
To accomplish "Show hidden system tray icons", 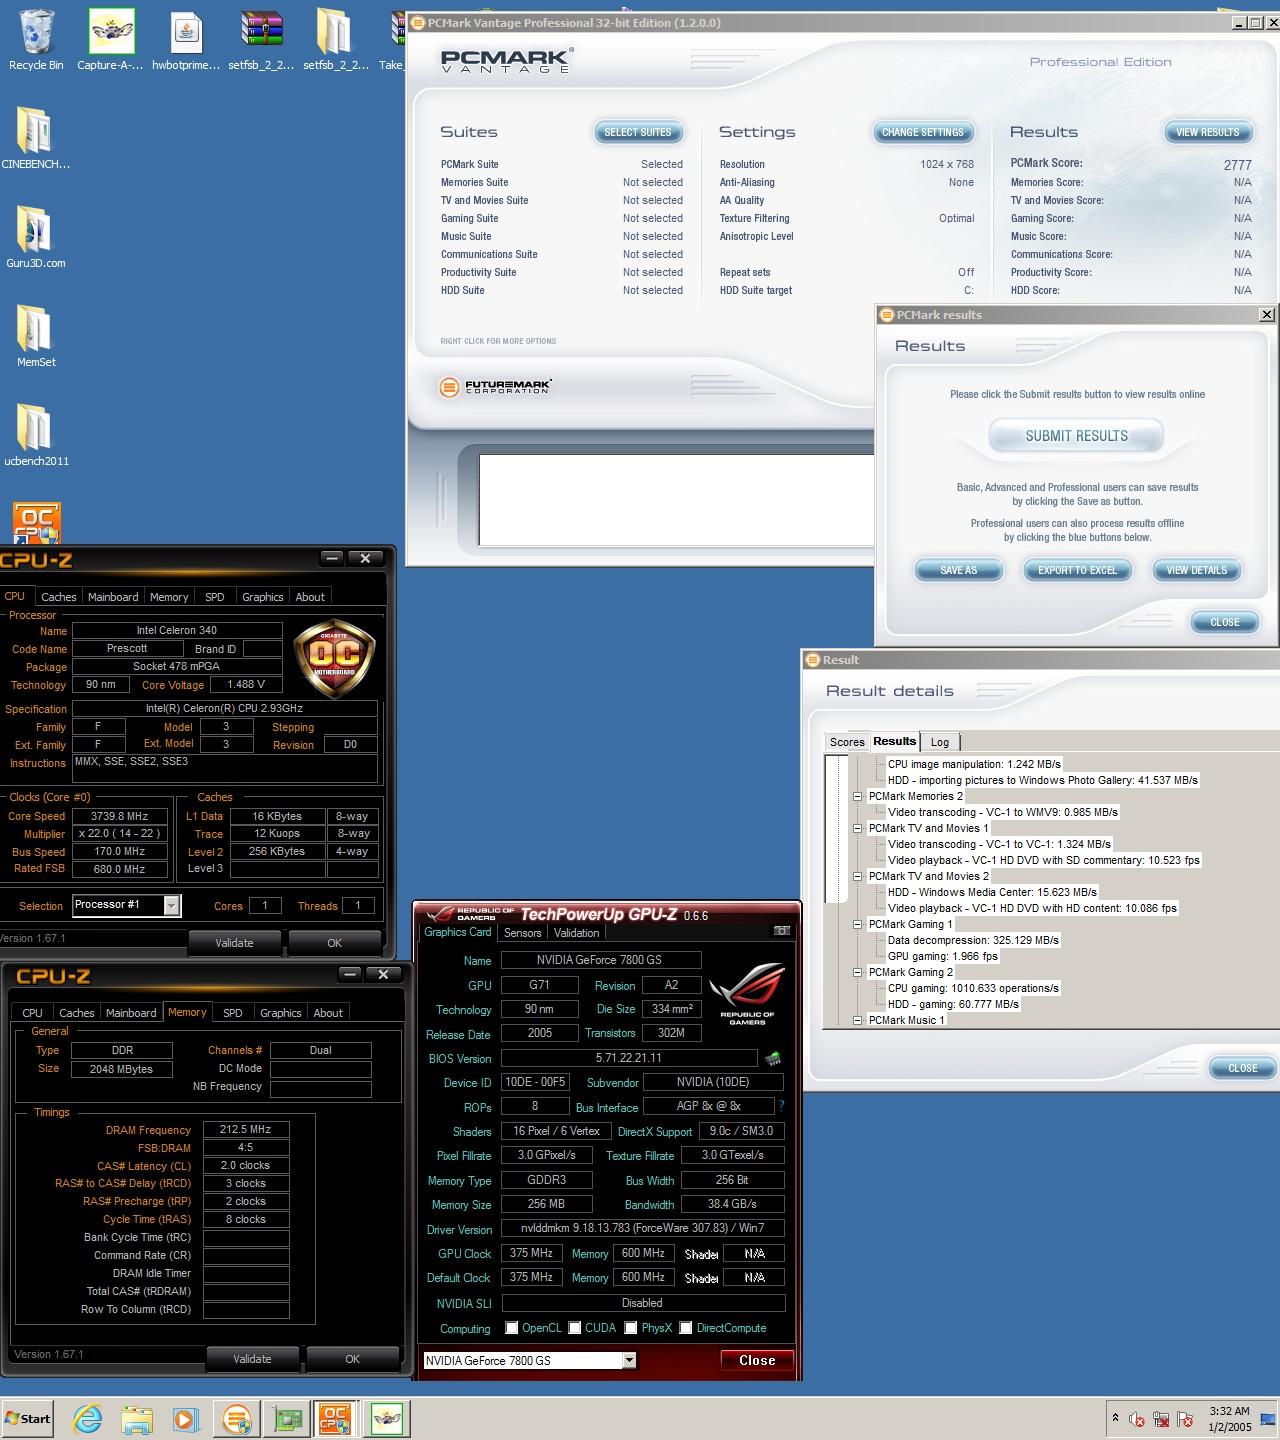I will point(1115,1418).
